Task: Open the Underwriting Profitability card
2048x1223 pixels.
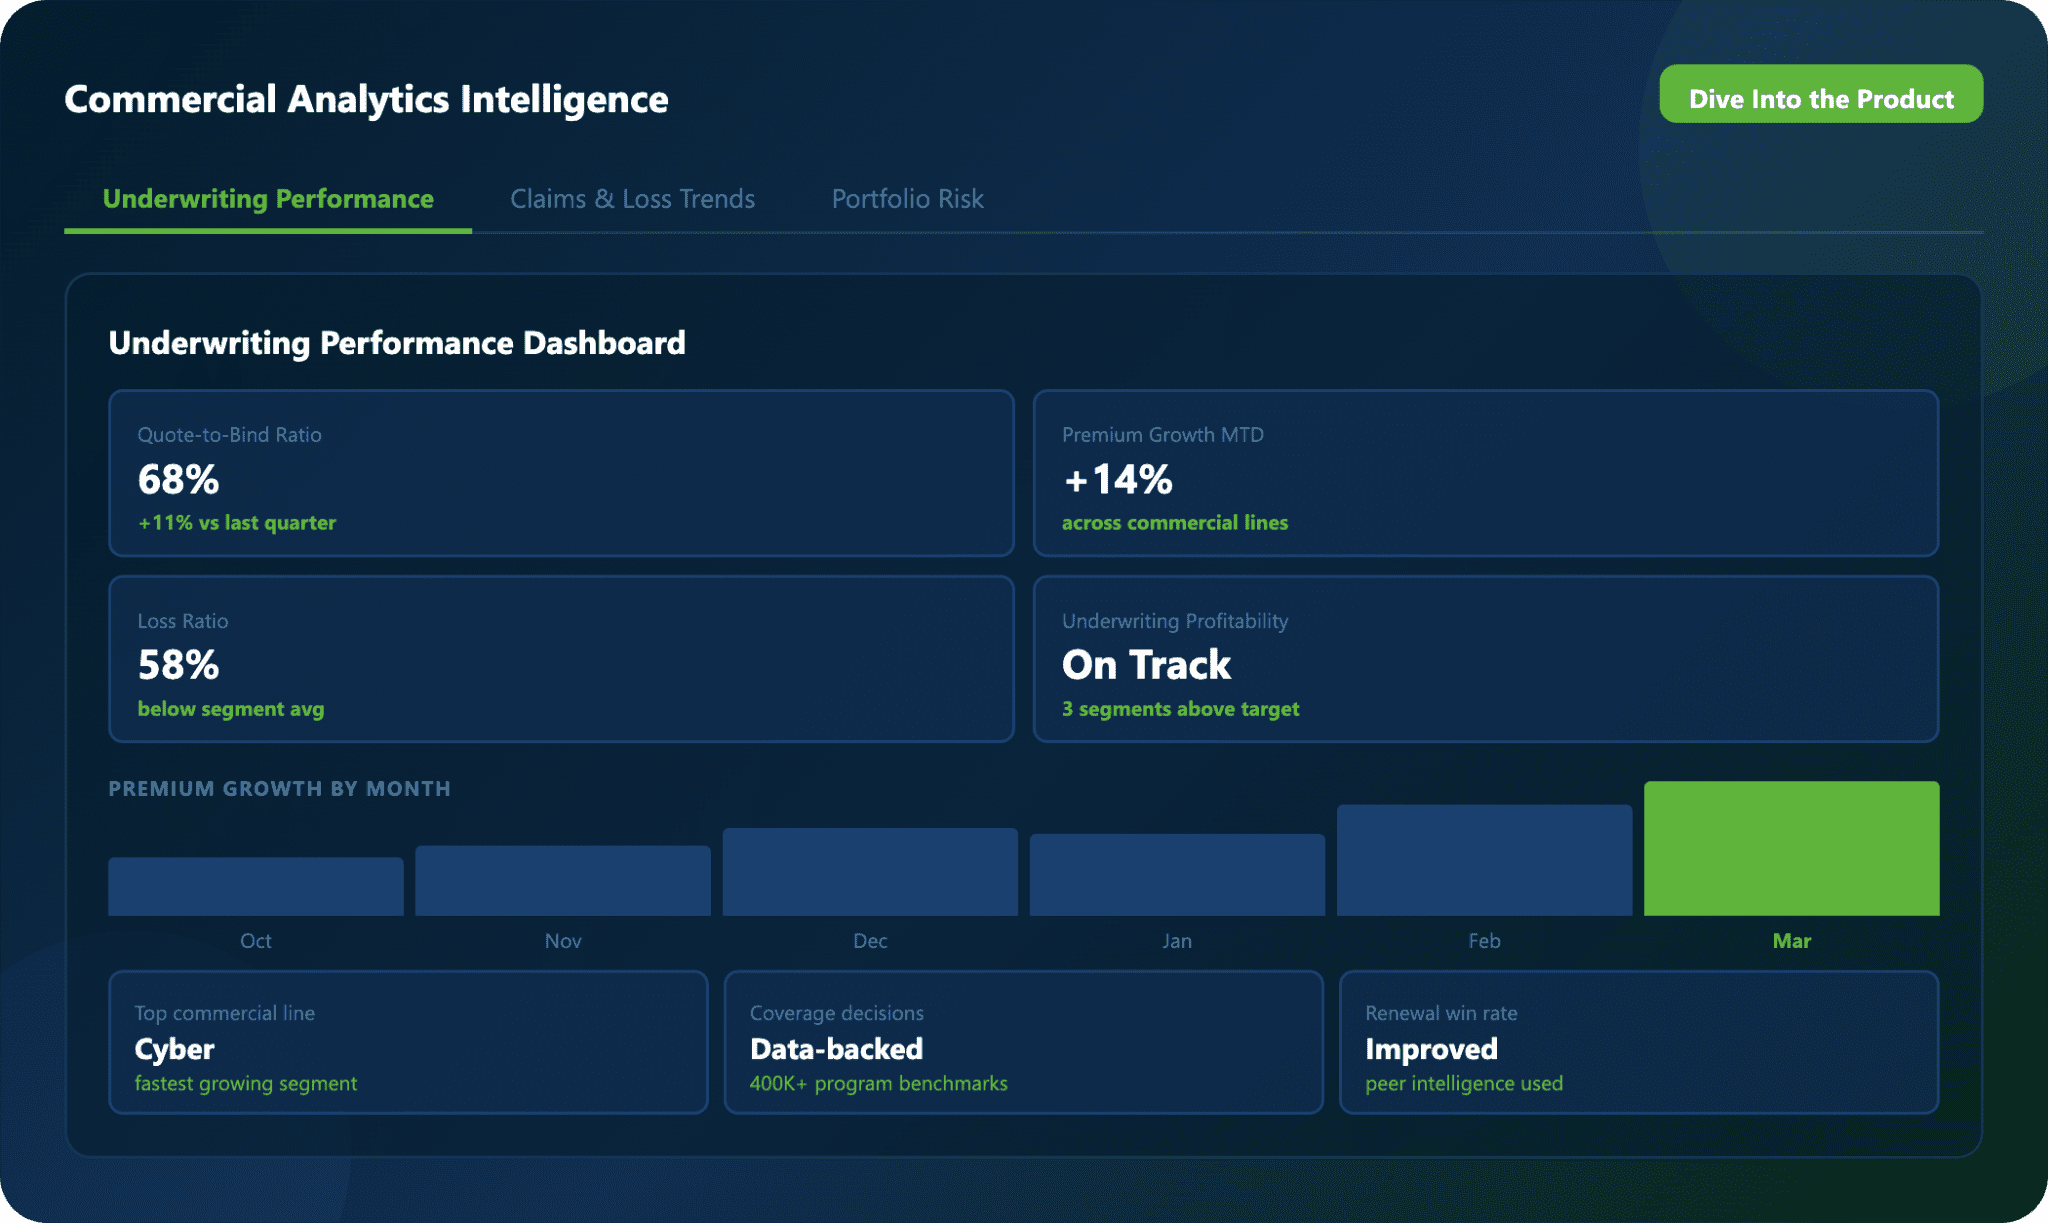Action: 1485,659
